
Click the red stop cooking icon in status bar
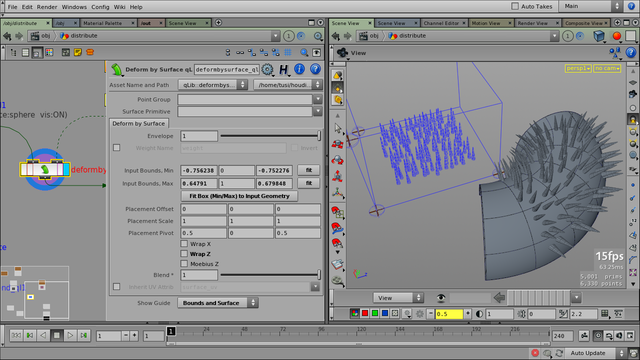535,353
